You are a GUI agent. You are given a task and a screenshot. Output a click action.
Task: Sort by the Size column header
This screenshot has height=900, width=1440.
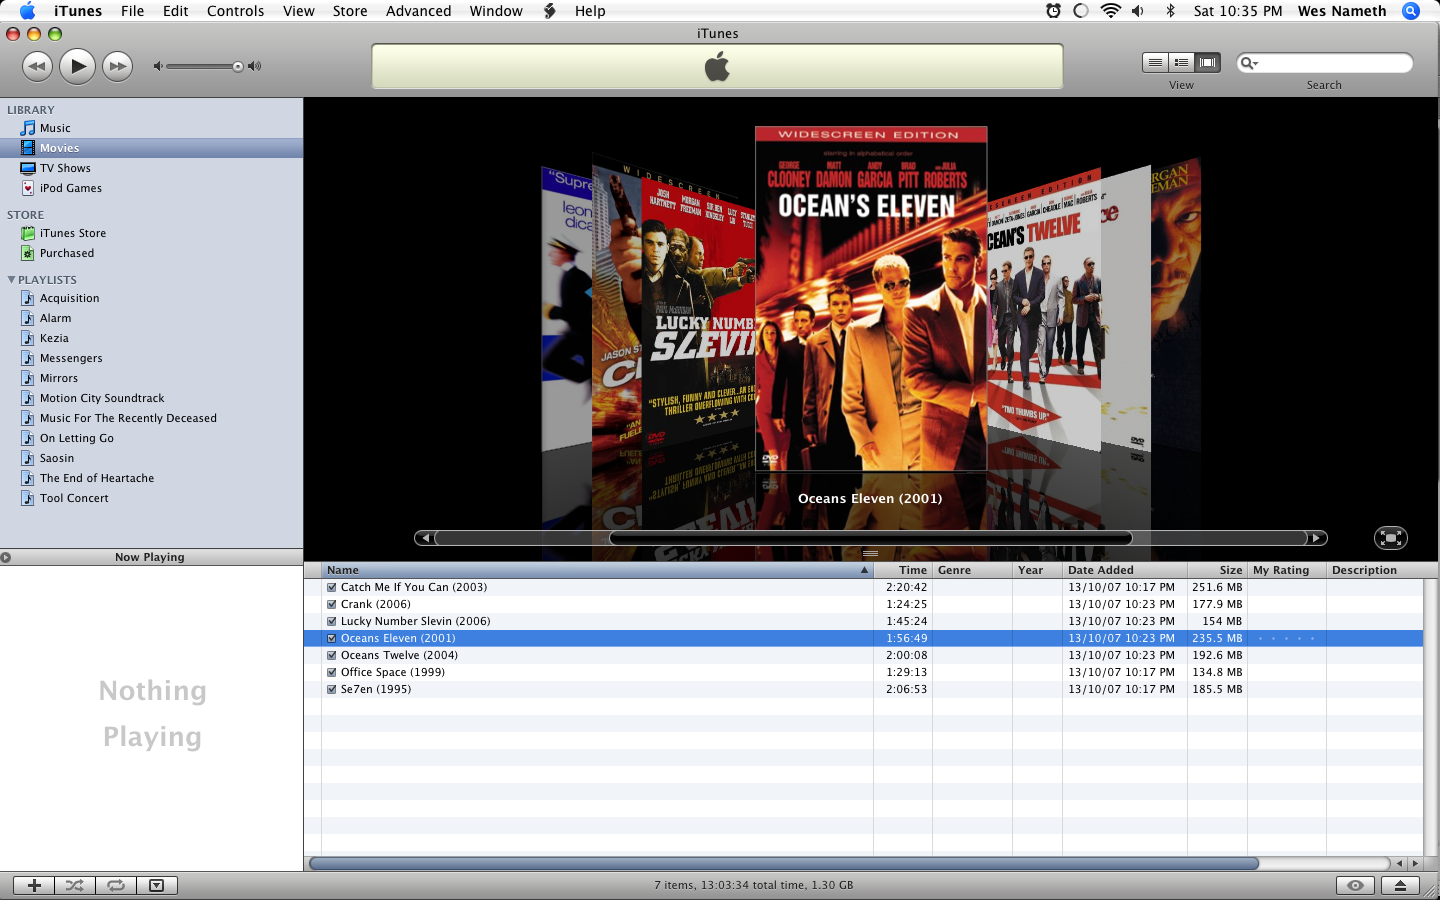pyautogui.click(x=1217, y=570)
